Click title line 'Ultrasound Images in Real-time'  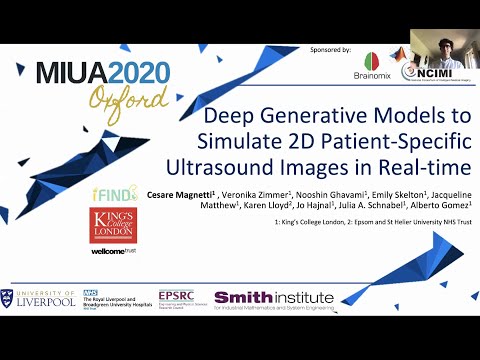point(319,167)
